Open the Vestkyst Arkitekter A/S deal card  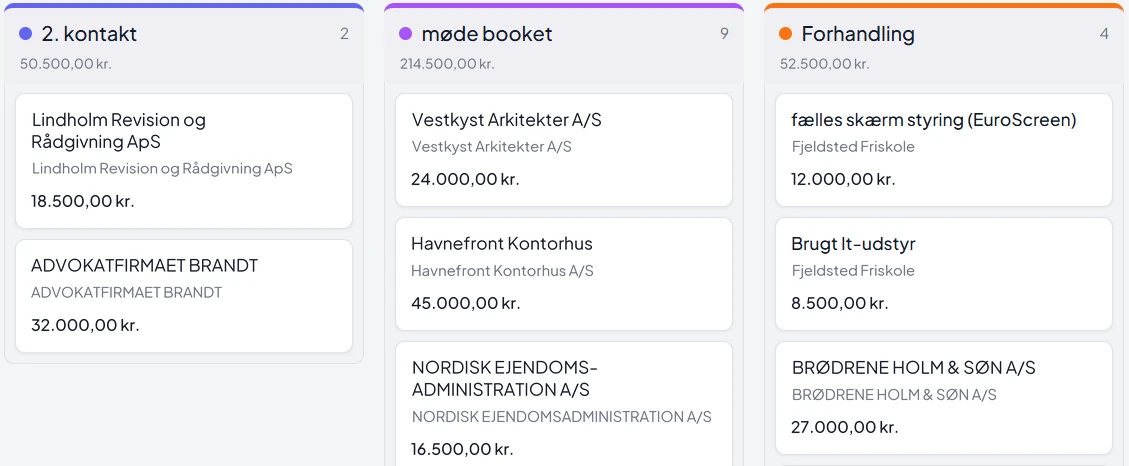[x=564, y=150]
